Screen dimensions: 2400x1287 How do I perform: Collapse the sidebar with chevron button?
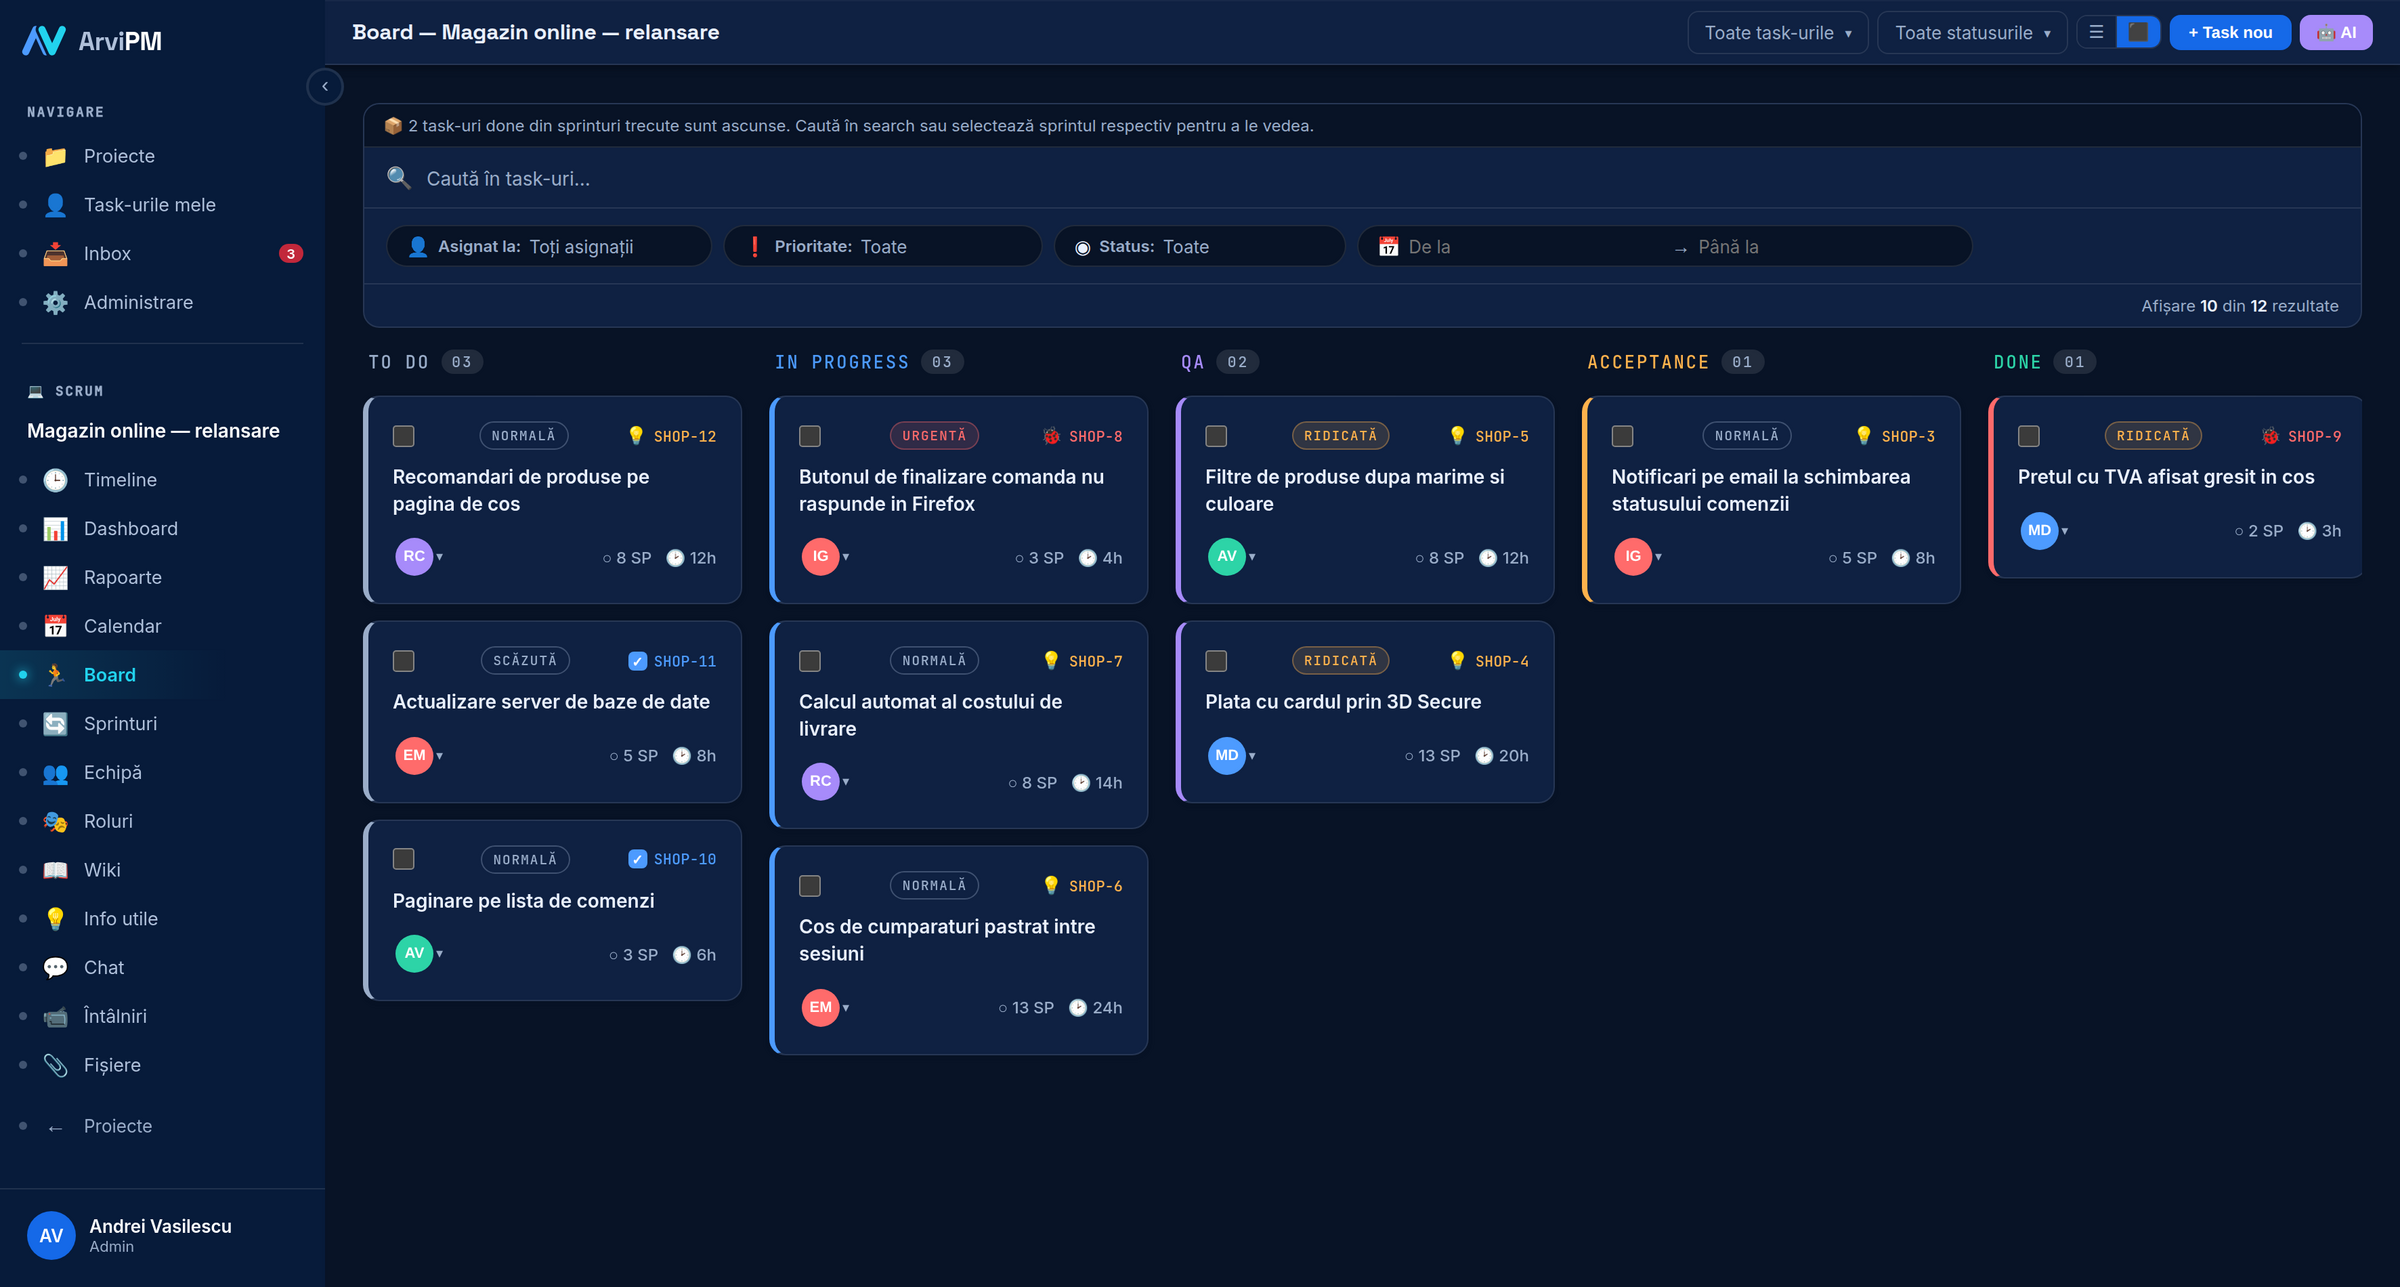pyautogui.click(x=325, y=87)
